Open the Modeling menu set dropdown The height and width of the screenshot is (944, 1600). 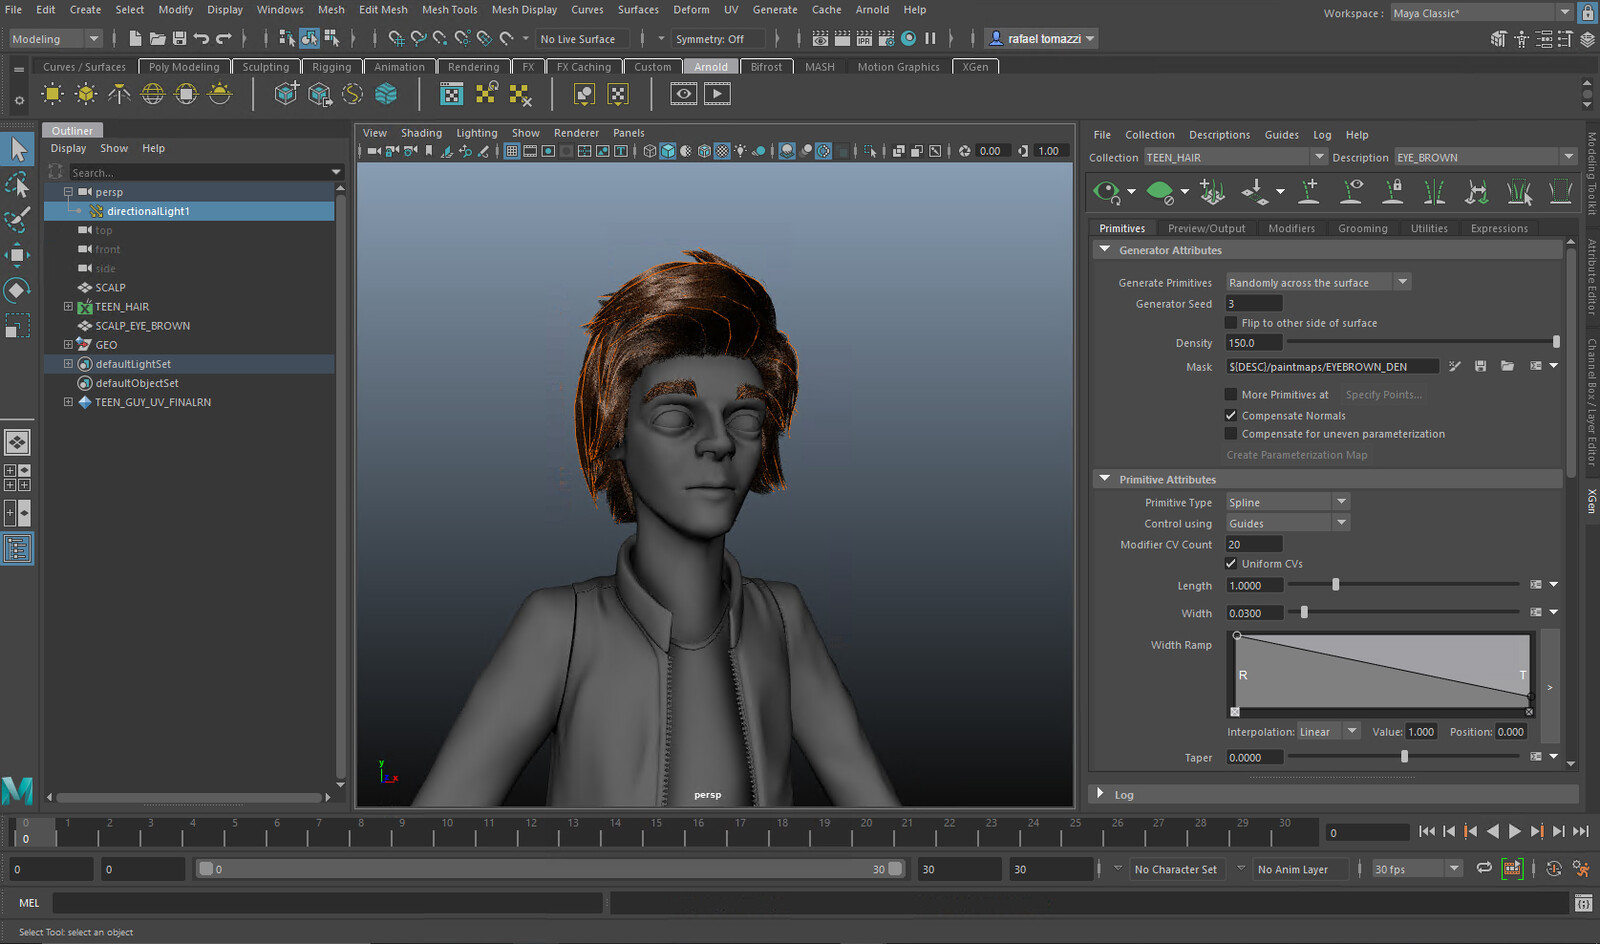point(55,39)
